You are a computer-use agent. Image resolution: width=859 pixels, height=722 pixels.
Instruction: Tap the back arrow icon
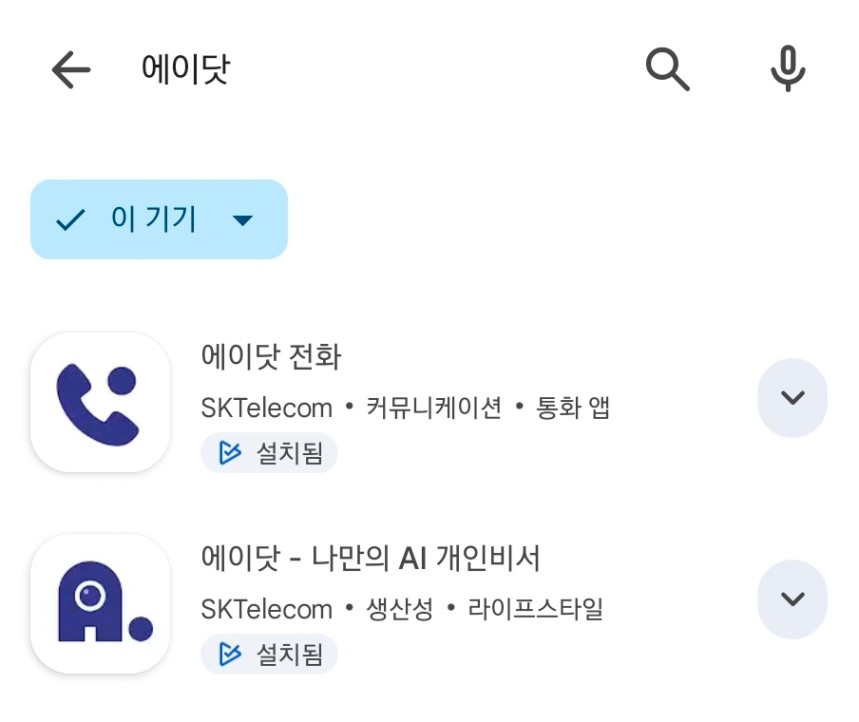71,69
